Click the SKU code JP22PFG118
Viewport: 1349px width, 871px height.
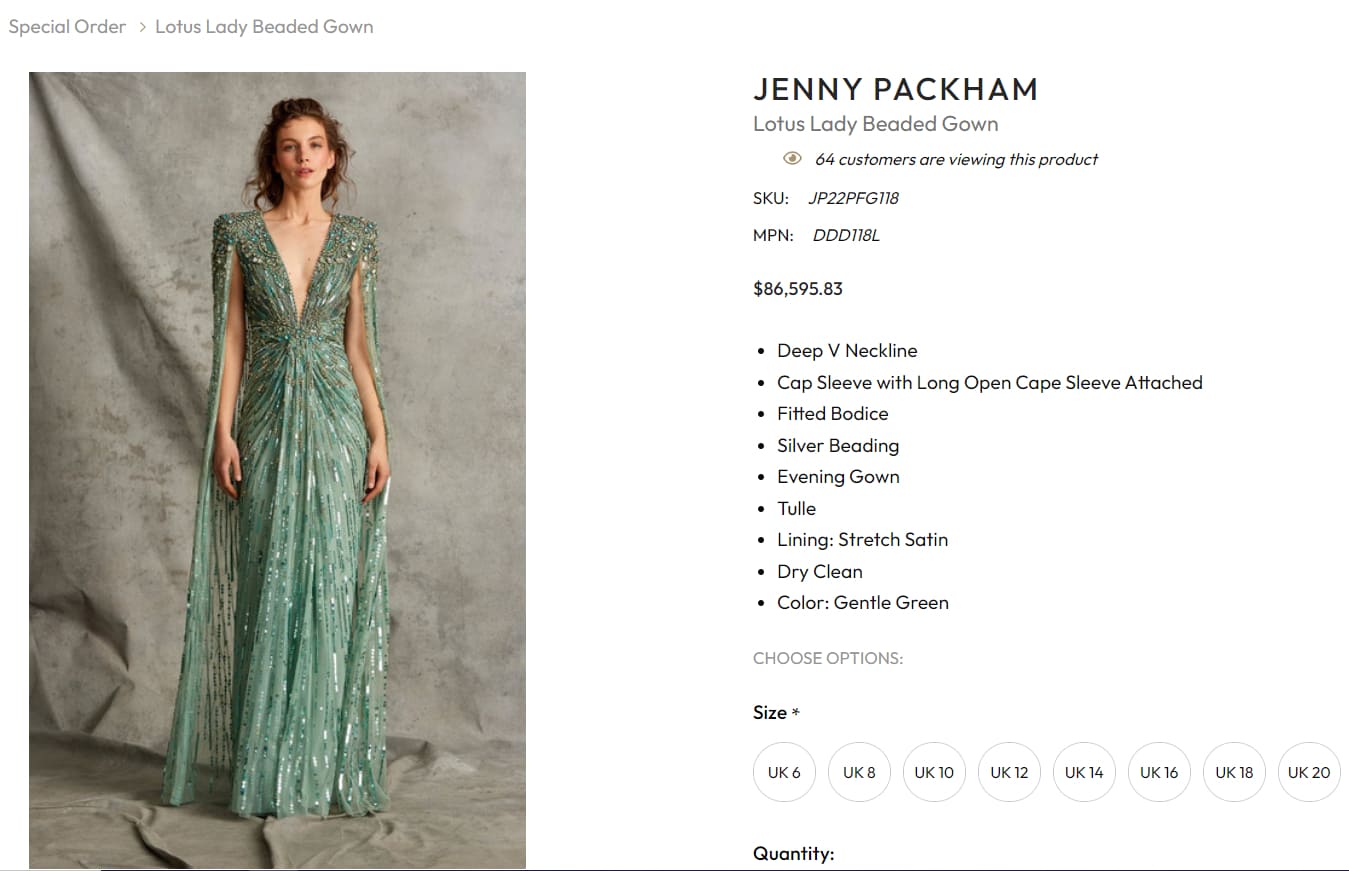tap(853, 198)
